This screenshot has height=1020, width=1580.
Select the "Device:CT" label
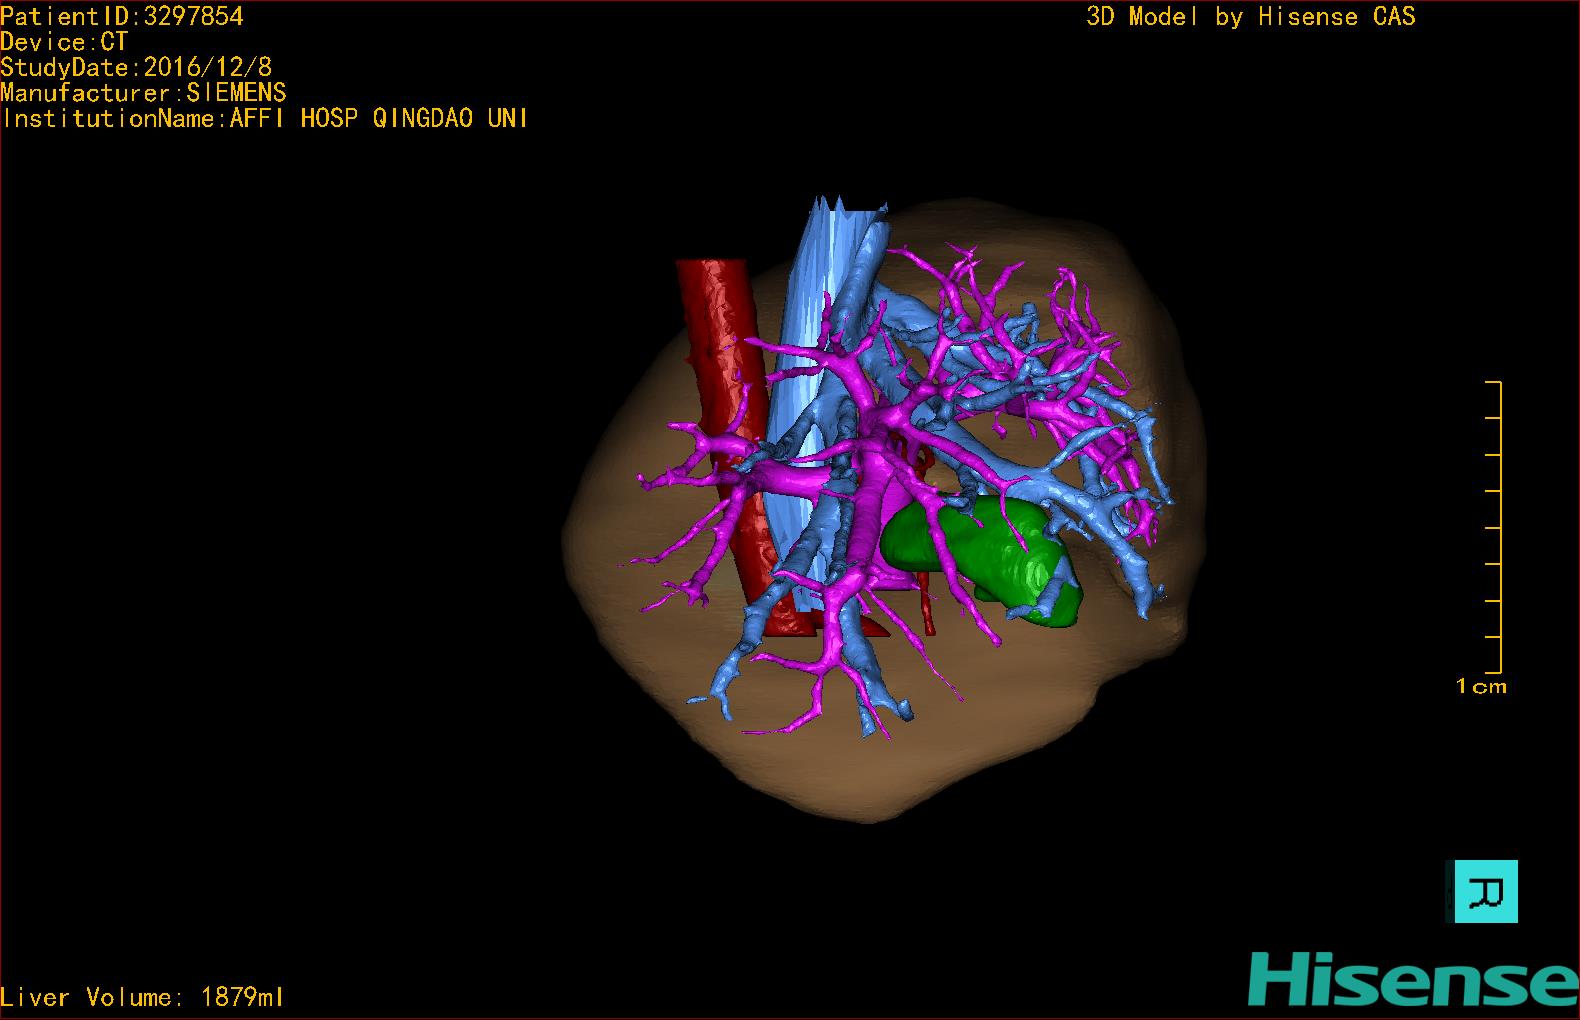[x=64, y=42]
